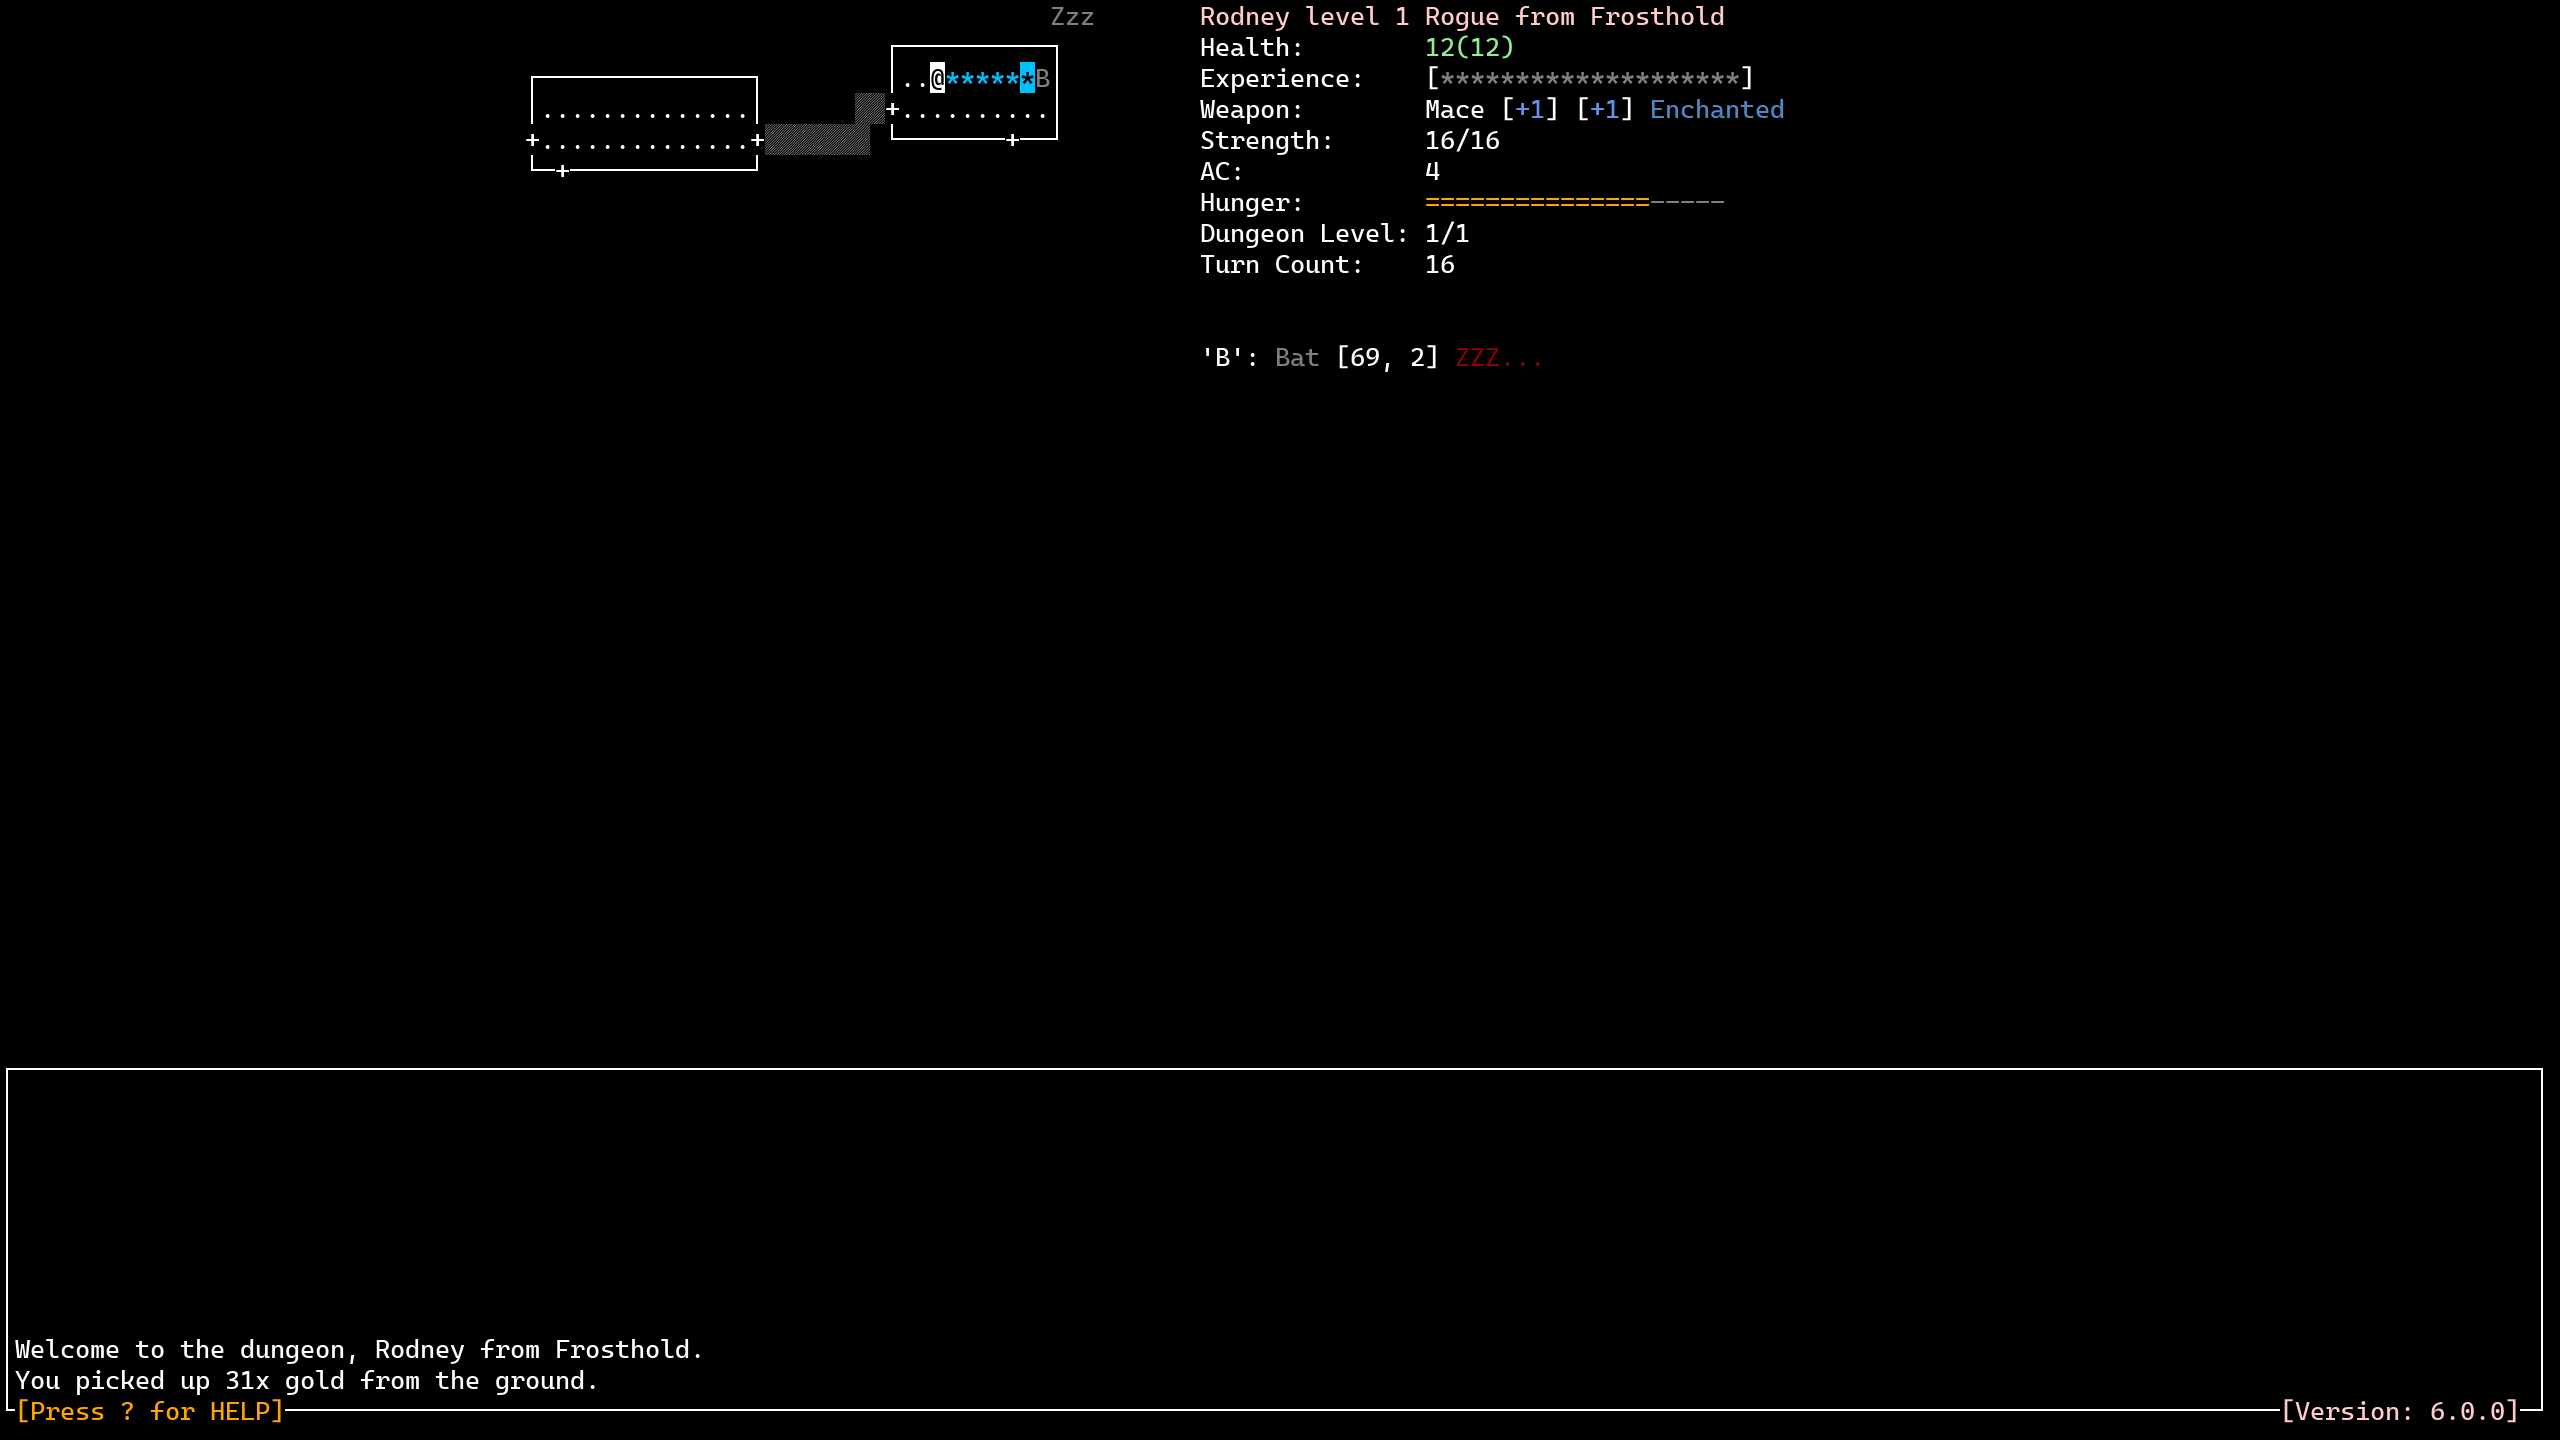Click the sleeping Bat 'B' glyph on map

(1042, 78)
